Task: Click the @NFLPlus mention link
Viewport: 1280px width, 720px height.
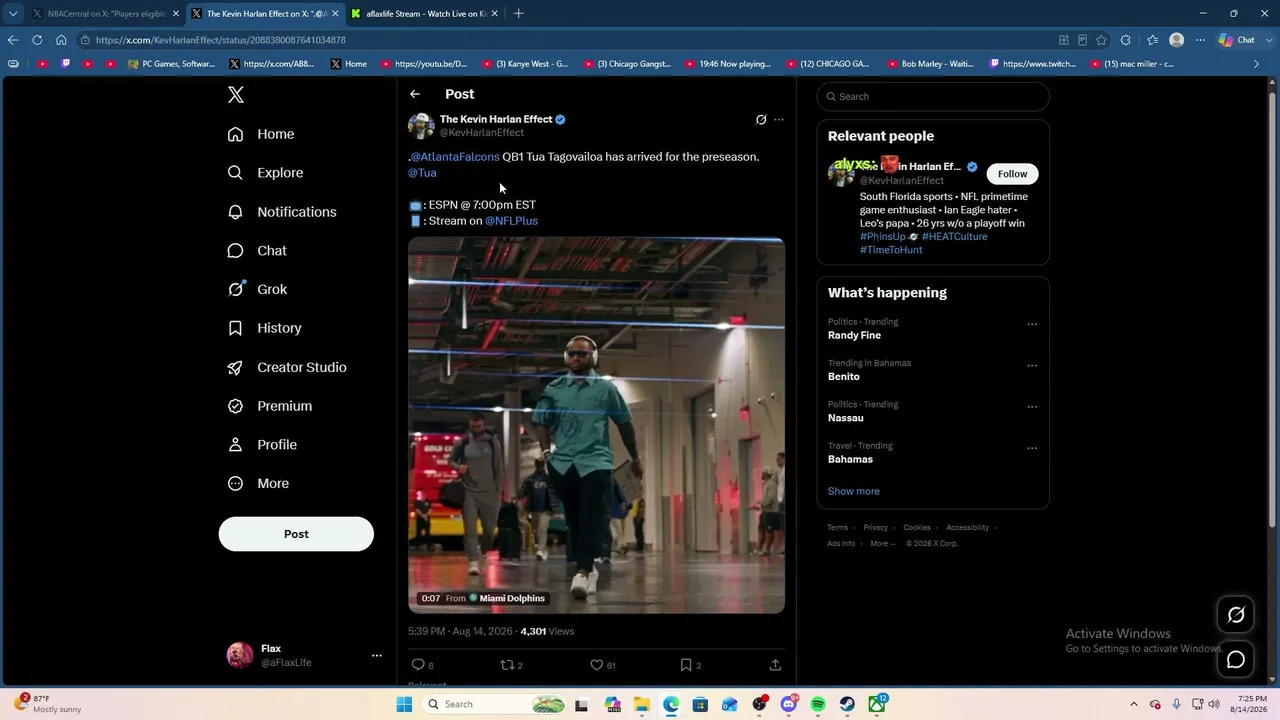Action: pos(511,221)
